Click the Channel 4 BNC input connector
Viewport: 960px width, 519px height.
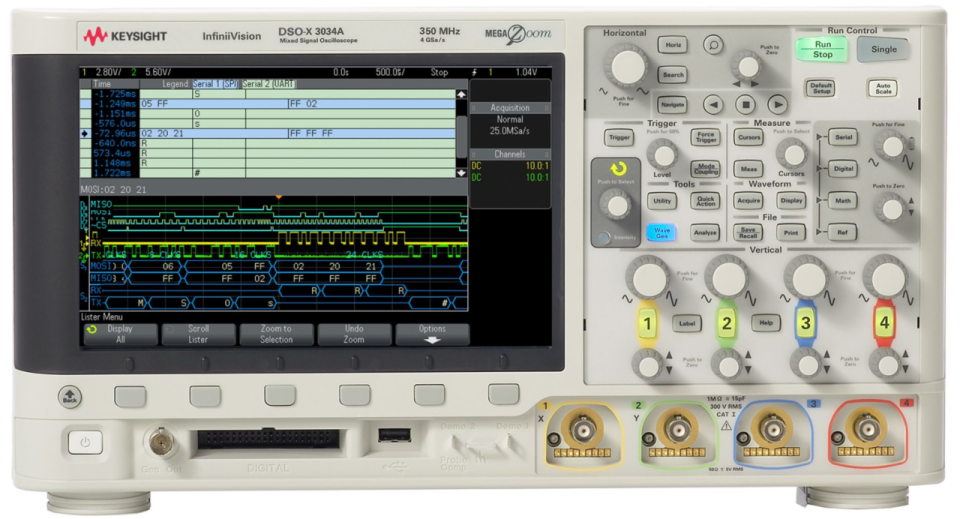tap(868, 430)
